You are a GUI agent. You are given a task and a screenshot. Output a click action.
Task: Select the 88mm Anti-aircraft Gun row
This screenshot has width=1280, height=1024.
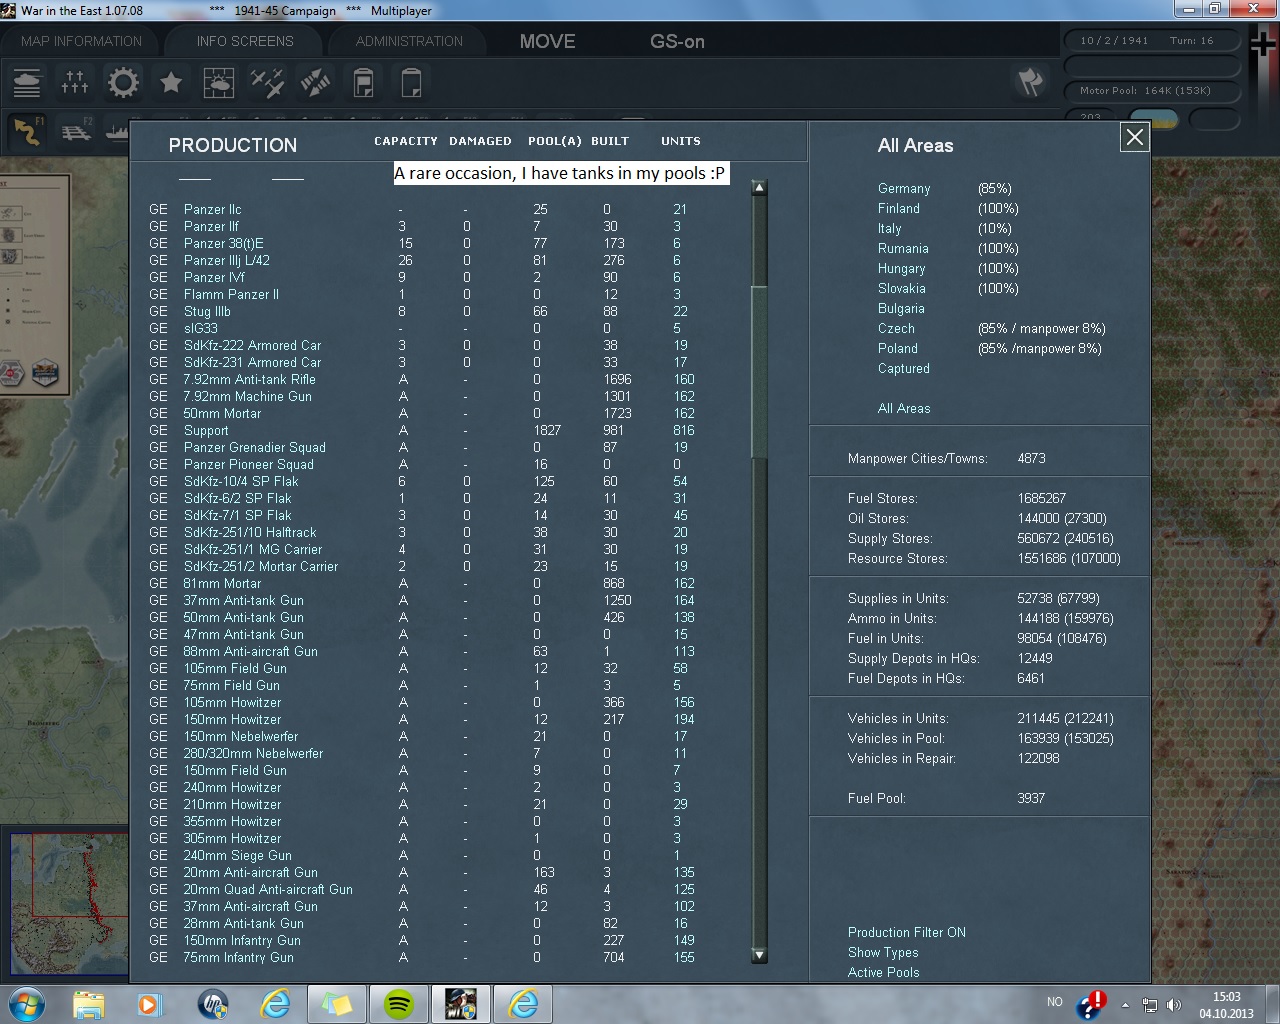coord(420,651)
